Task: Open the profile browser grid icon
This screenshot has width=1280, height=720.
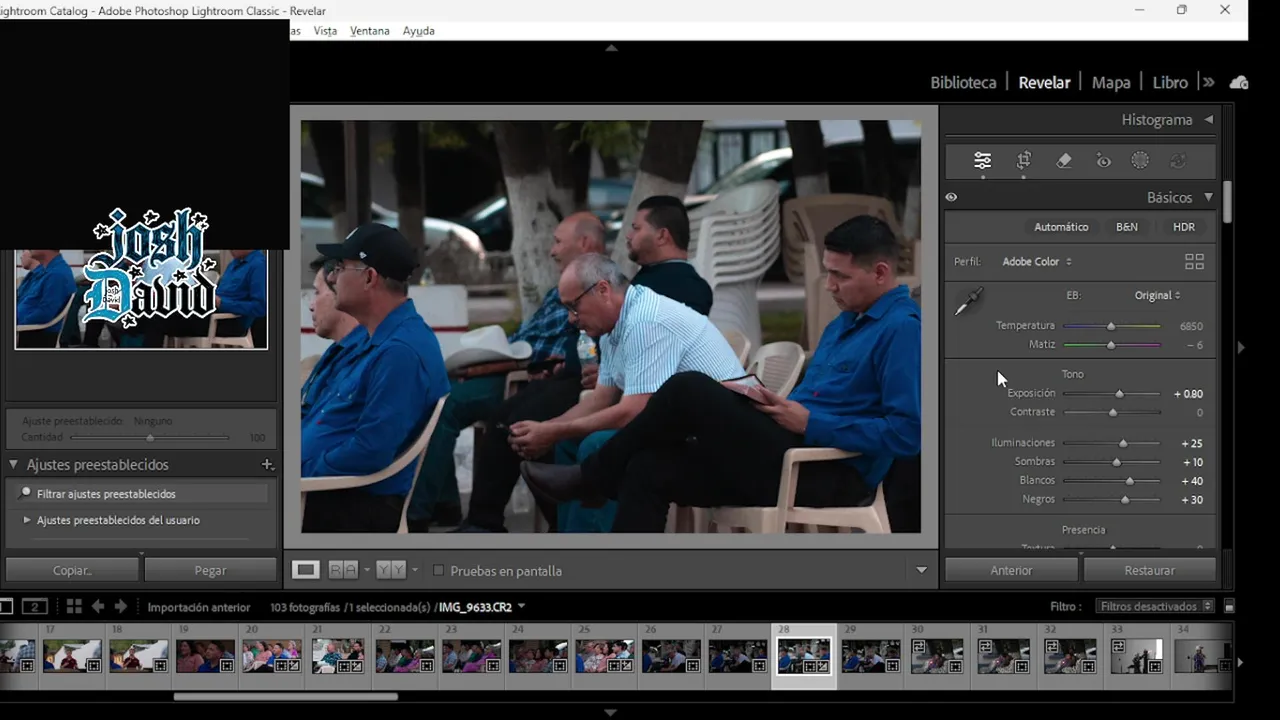Action: [1194, 262]
